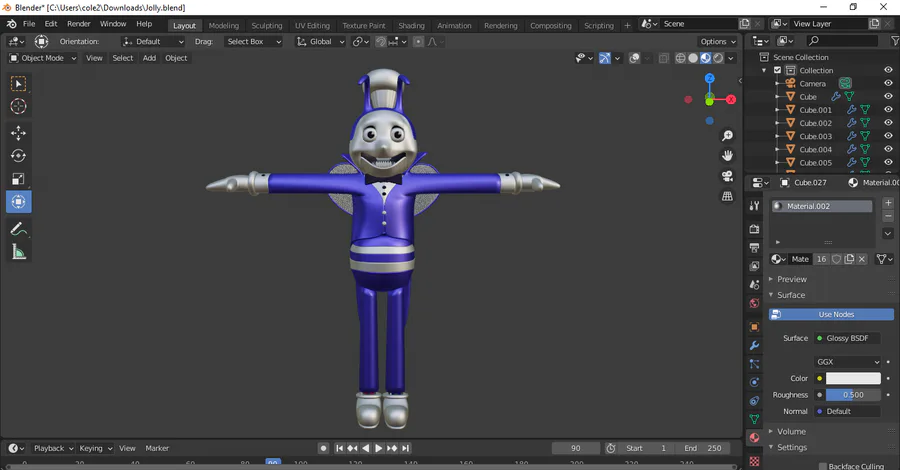Open the Tool properties tab
Screen dimensions: 900x470
(x=754, y=206)
